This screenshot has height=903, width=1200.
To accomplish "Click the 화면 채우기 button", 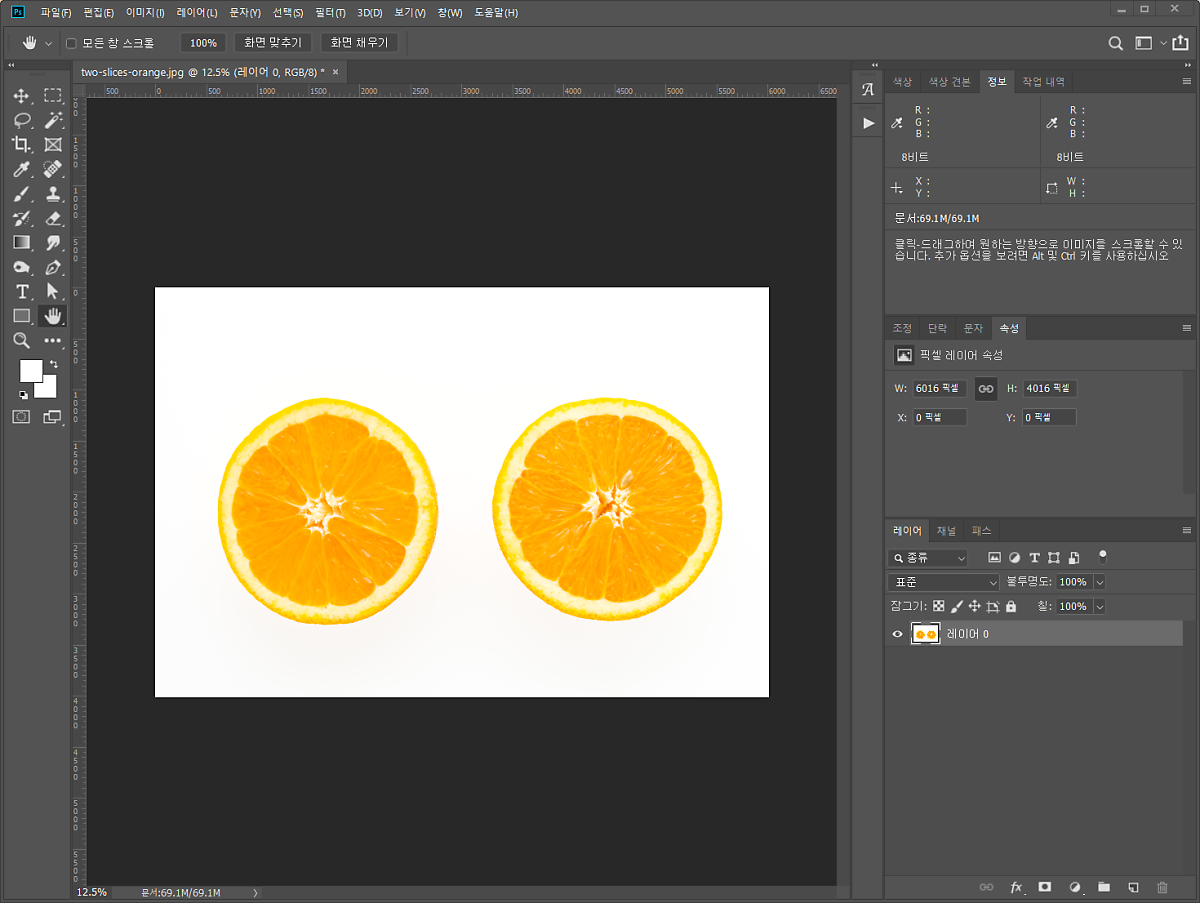I will [359, 43].
